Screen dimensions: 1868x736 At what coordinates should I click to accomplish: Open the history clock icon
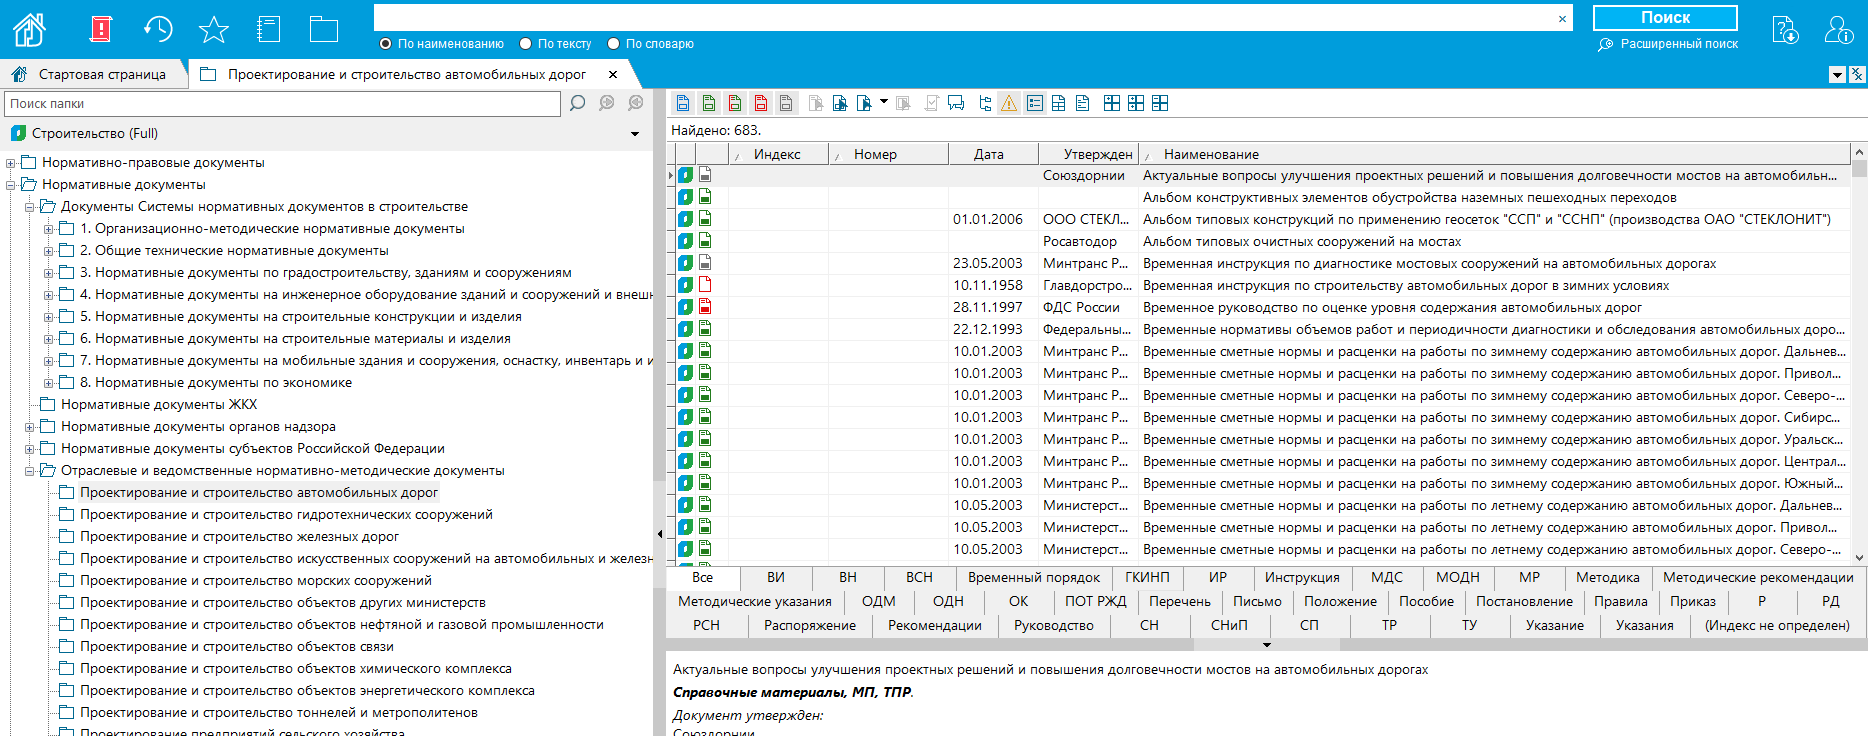(x=158, y=29)
